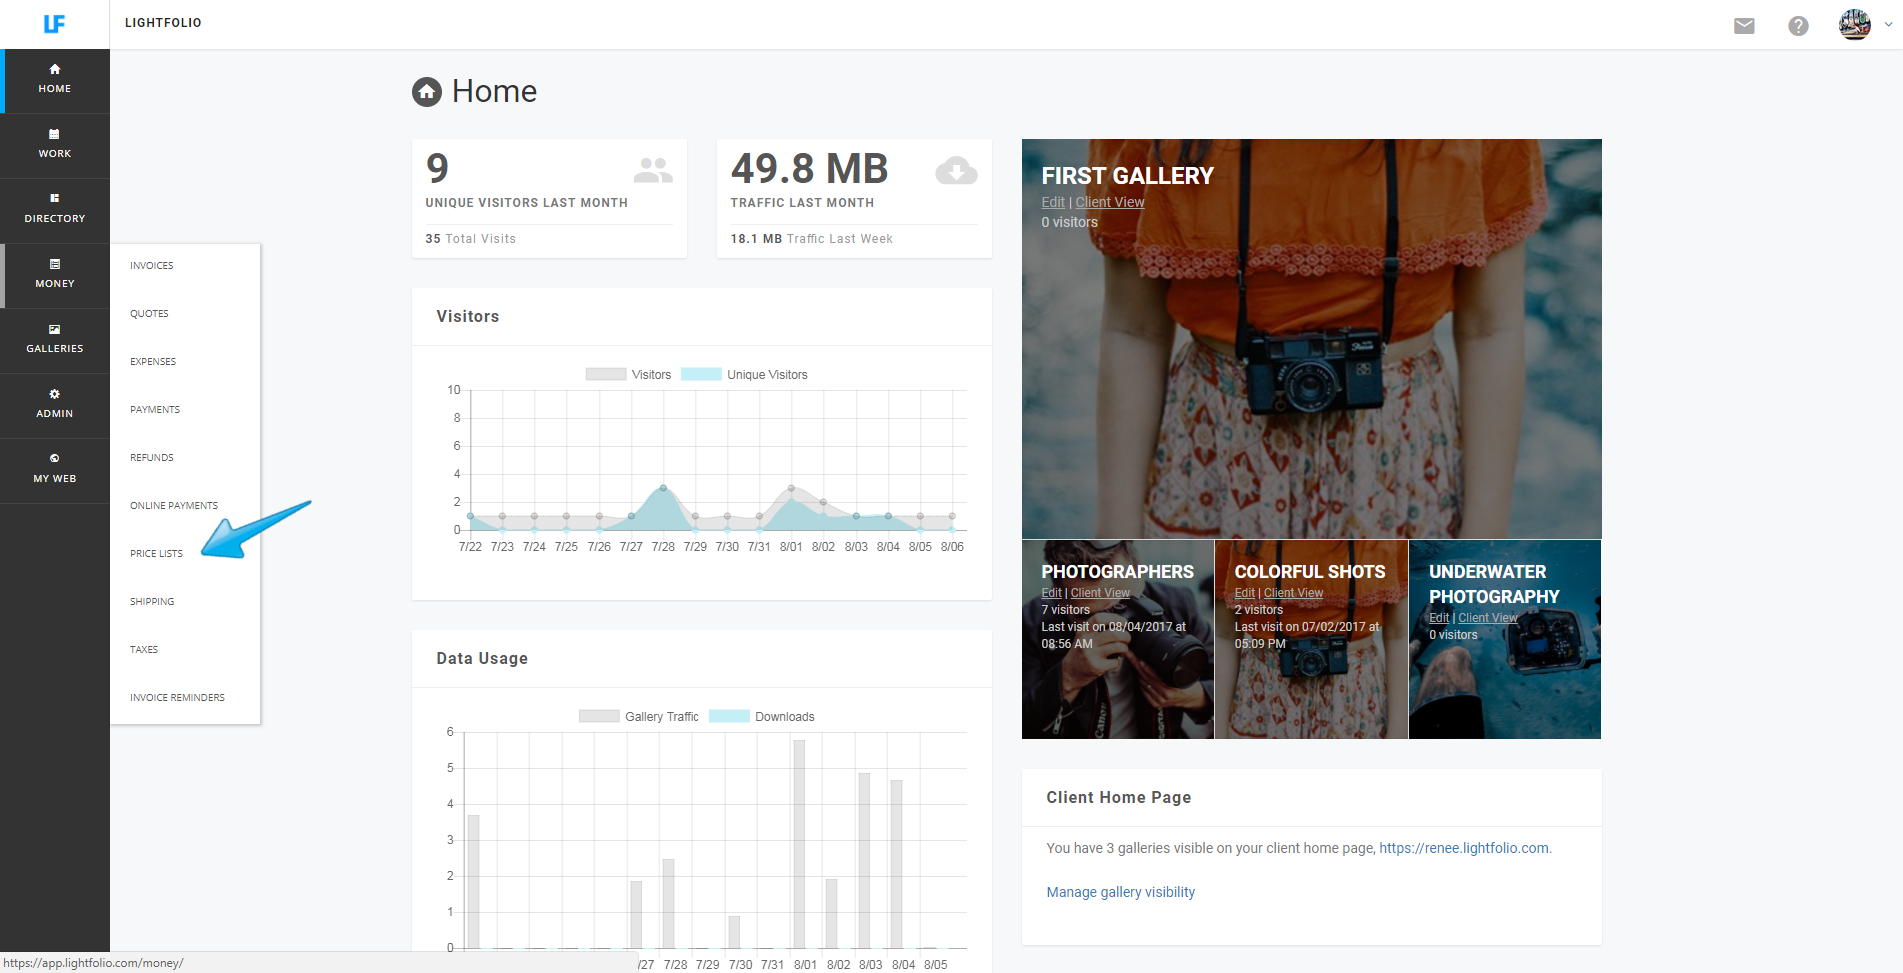
Task: Click the 7/28 peak point on Visitors chart
Action: (x=663, y=488)
